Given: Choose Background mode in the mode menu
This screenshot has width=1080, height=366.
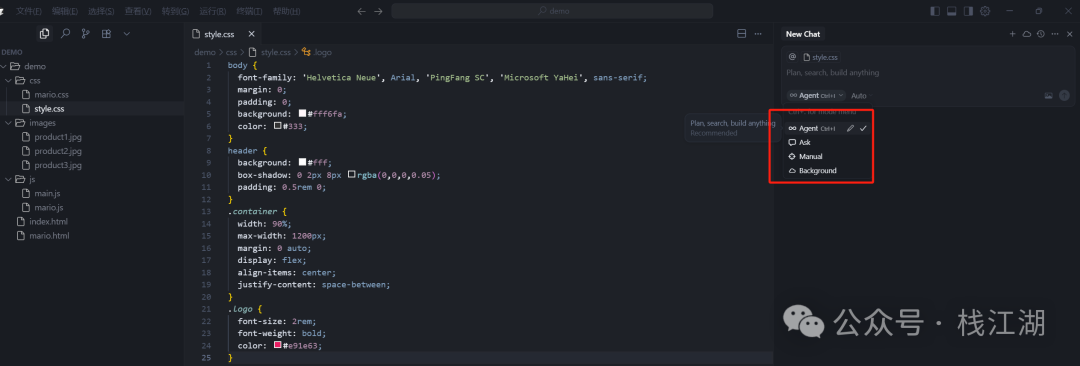Looking at the screenshot, I should tap(827, 170).
